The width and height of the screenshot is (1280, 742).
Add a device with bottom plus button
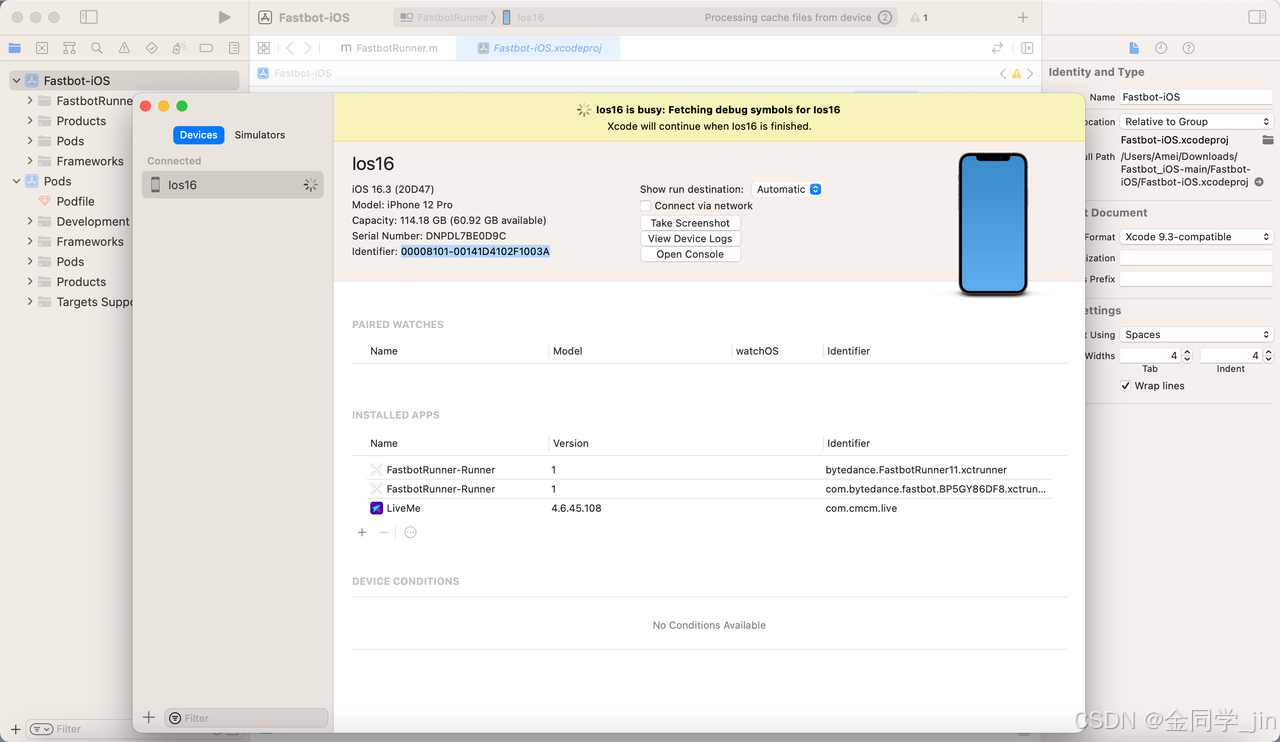click(x=149, y=717)
